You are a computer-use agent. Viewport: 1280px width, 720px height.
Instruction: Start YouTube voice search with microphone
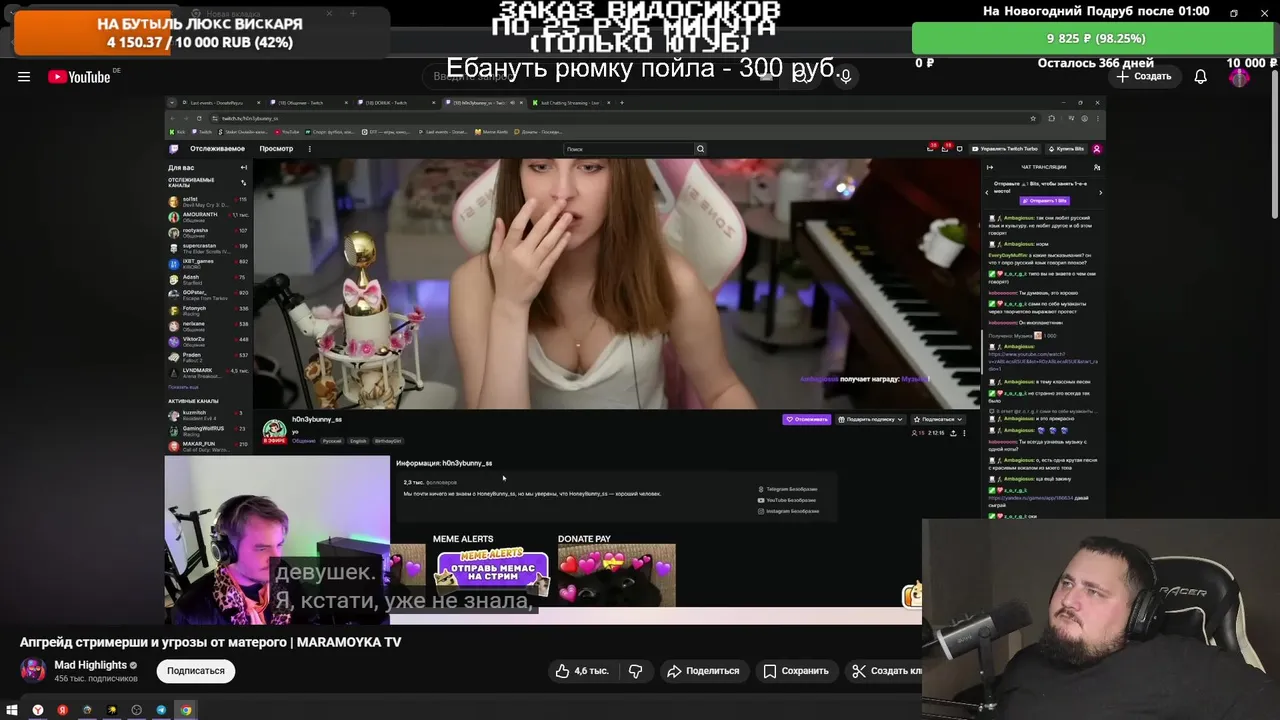pyautogui.click(x=845, y=76)
